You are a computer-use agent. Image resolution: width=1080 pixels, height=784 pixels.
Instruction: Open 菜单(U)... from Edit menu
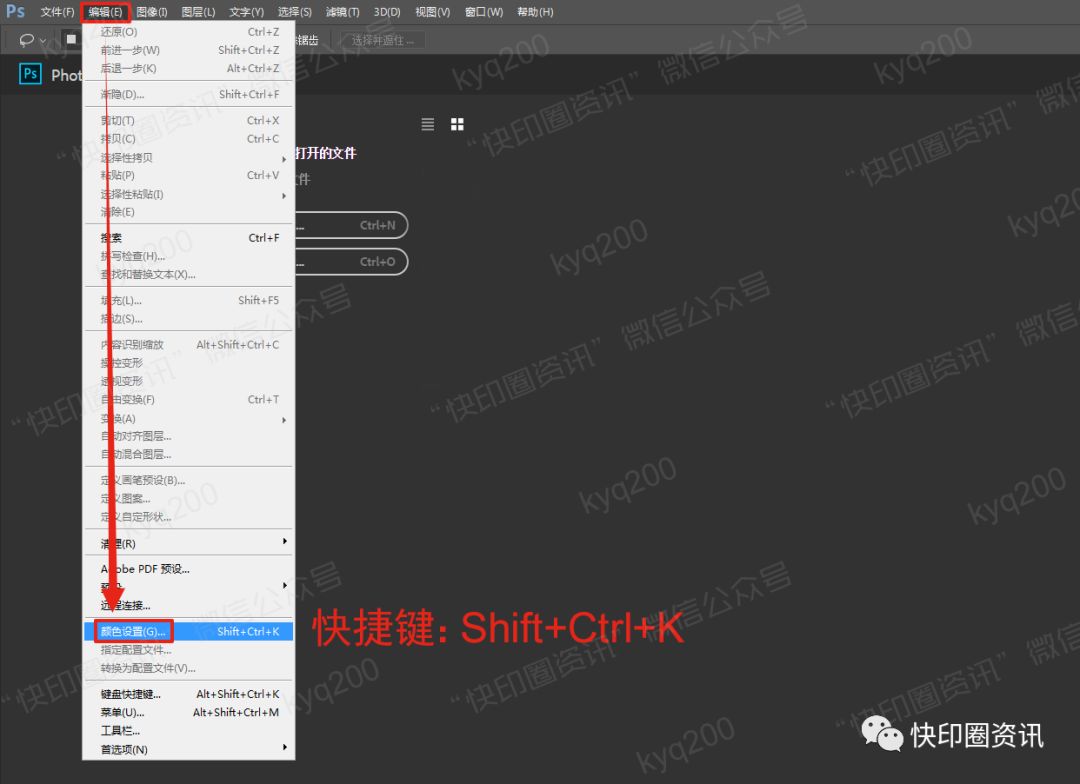(x=189, y=712)
